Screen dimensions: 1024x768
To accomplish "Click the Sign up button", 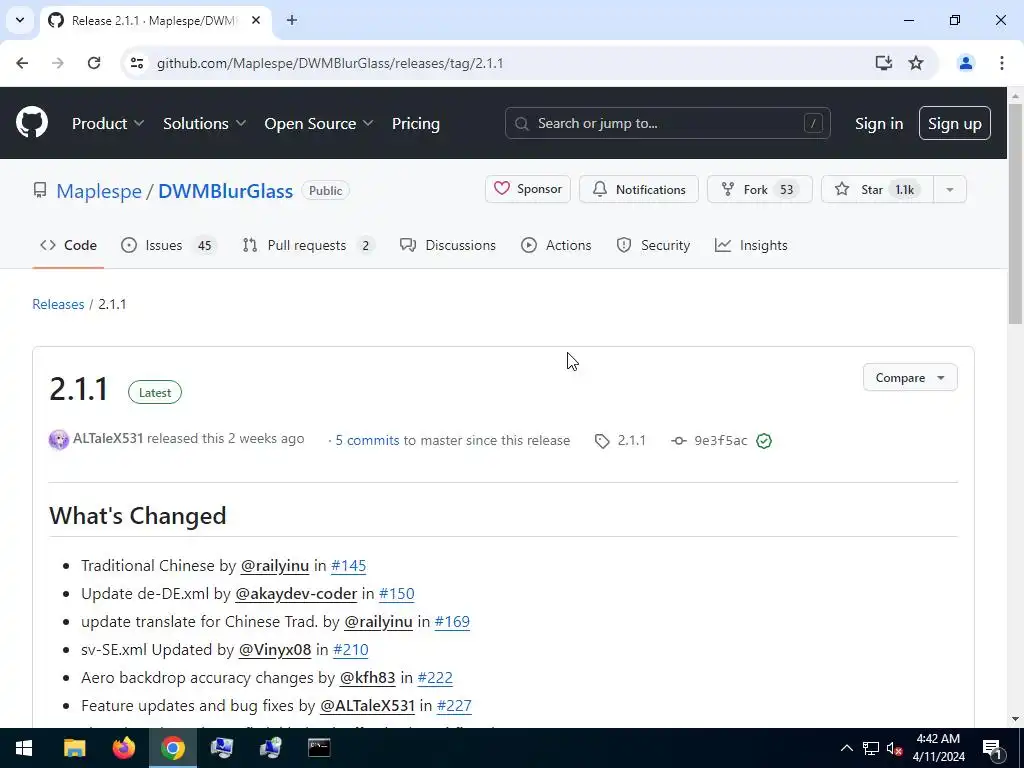I will [954, 123].
